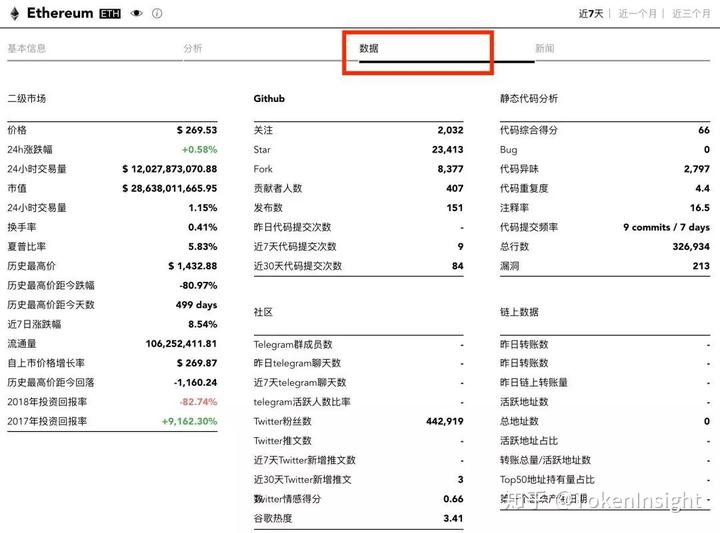Click the Ethereum title text
The image size is (720, 533).
(60, 13)
